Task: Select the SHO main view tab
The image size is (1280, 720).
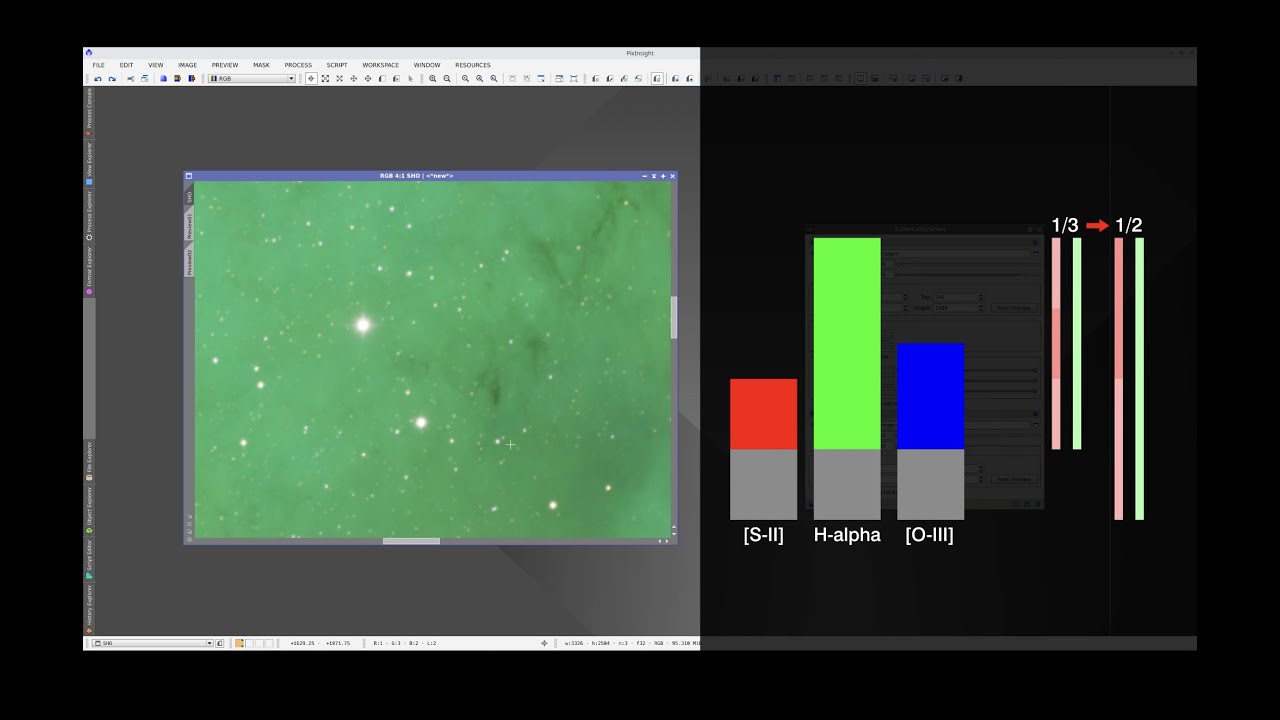Action: tap(189, 197)
